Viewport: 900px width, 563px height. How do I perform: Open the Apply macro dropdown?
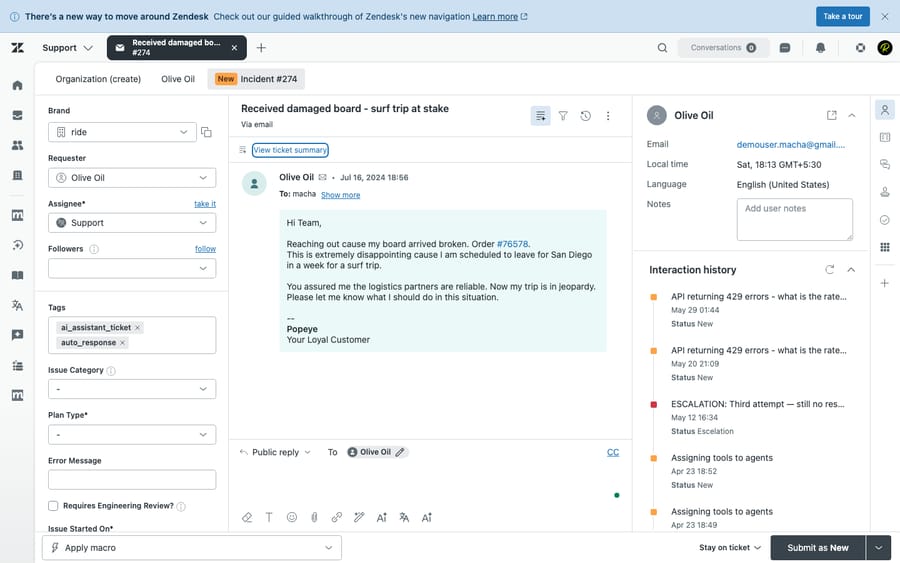point(192,548)
